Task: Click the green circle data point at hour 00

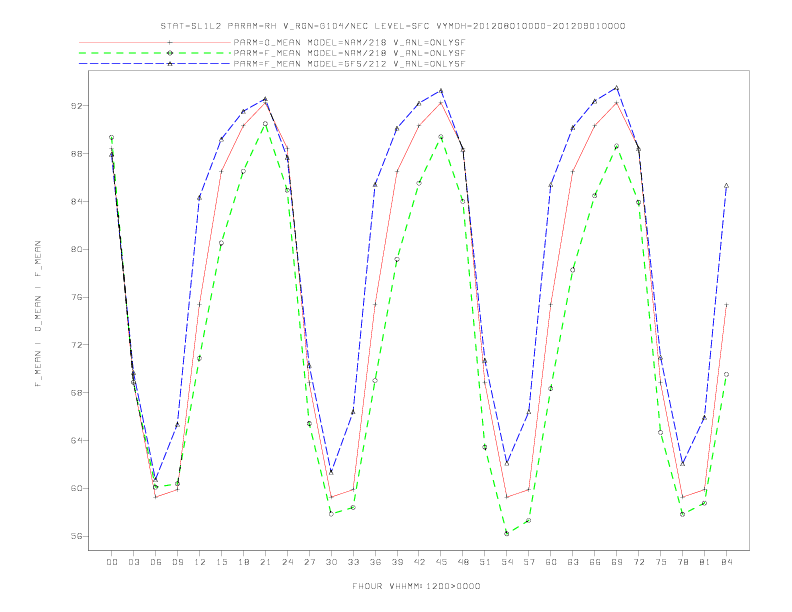Action: 112,137
